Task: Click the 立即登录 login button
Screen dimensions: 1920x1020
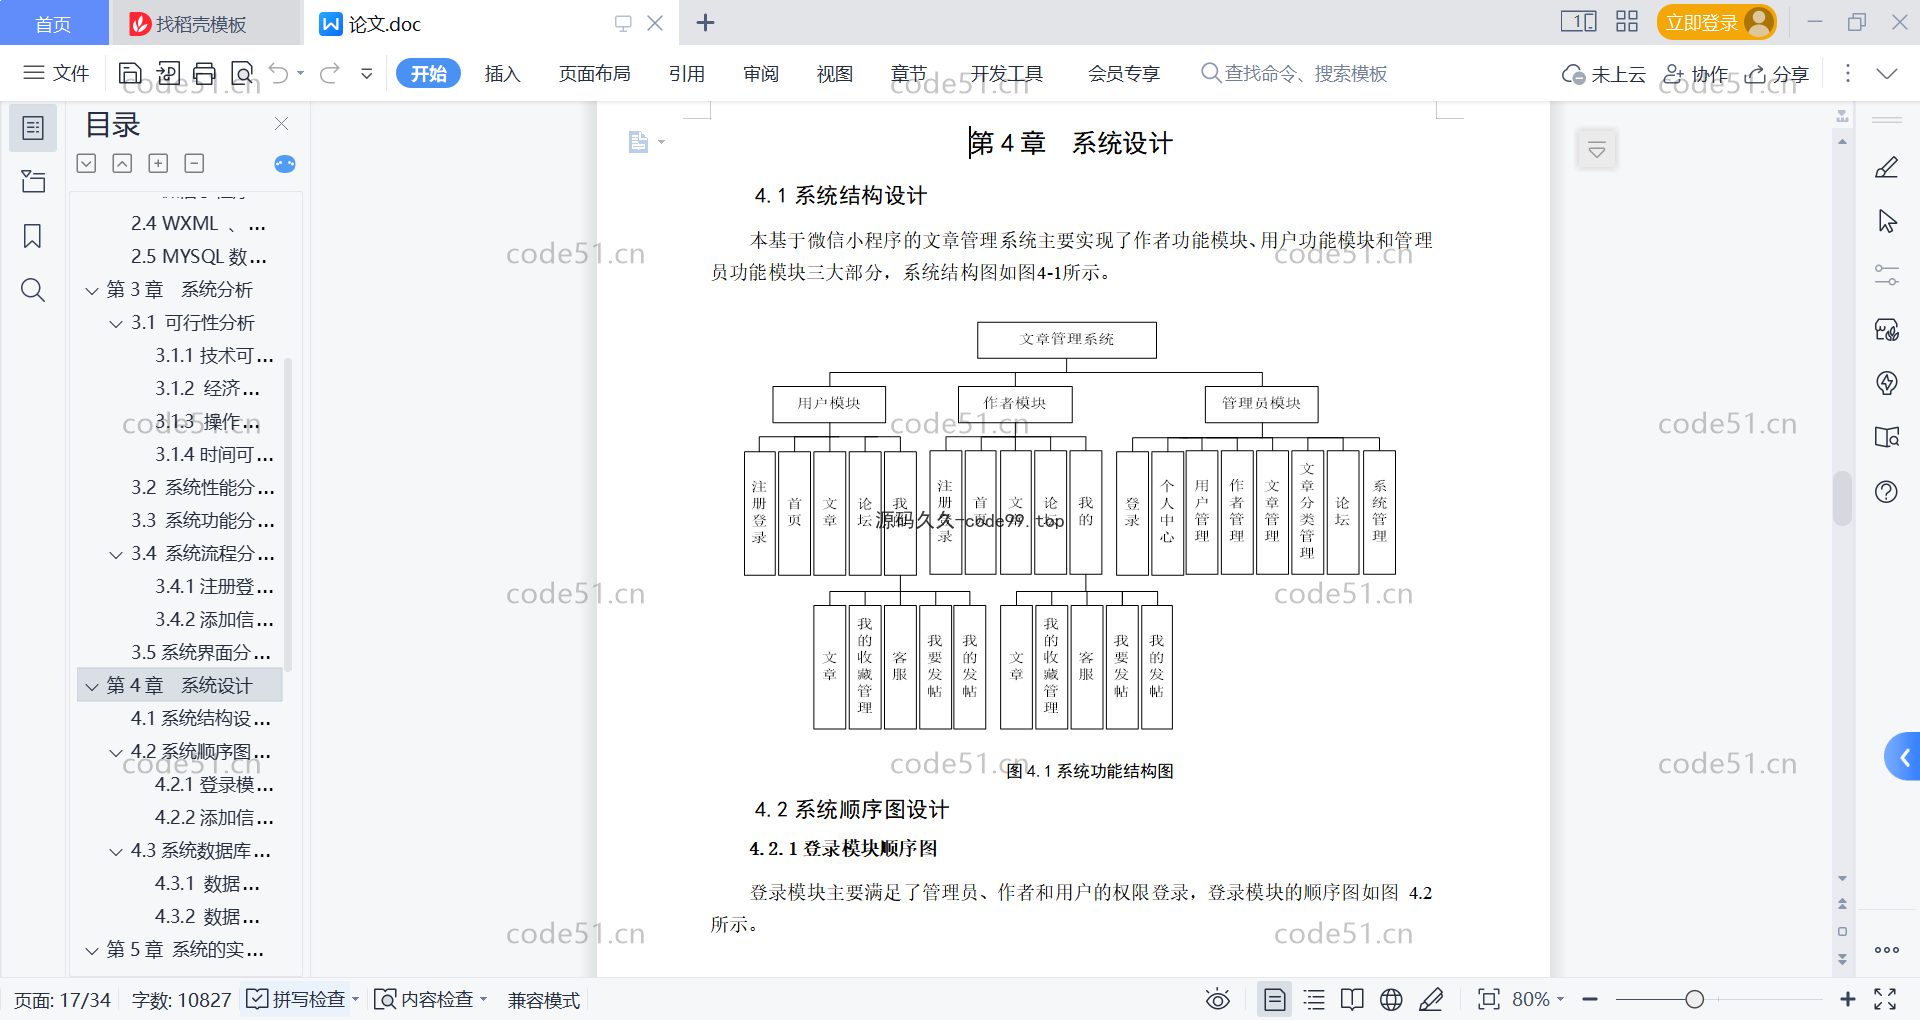Action: (x=1716, y=22)
